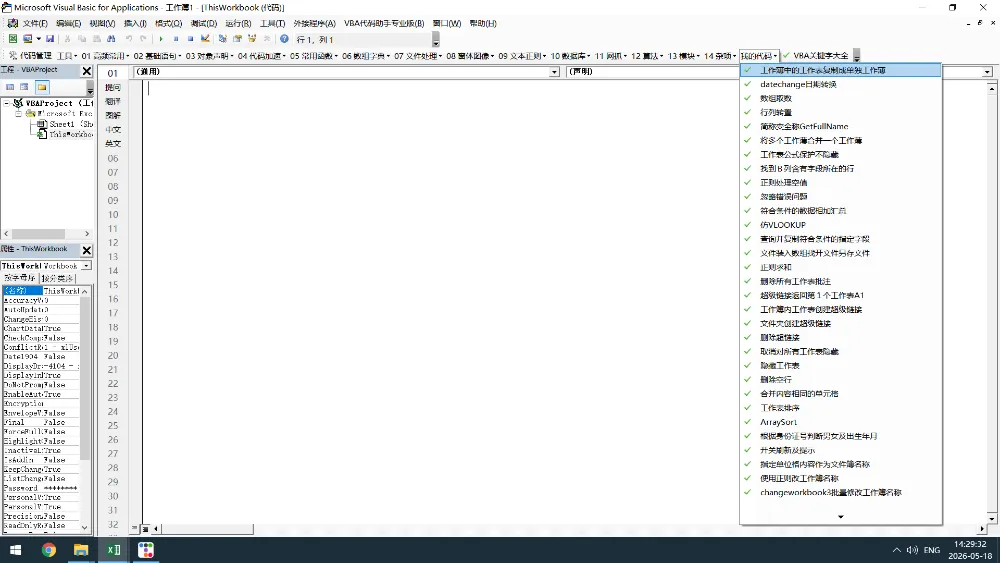Open the Windows Start menu

(x=15, y=550)
